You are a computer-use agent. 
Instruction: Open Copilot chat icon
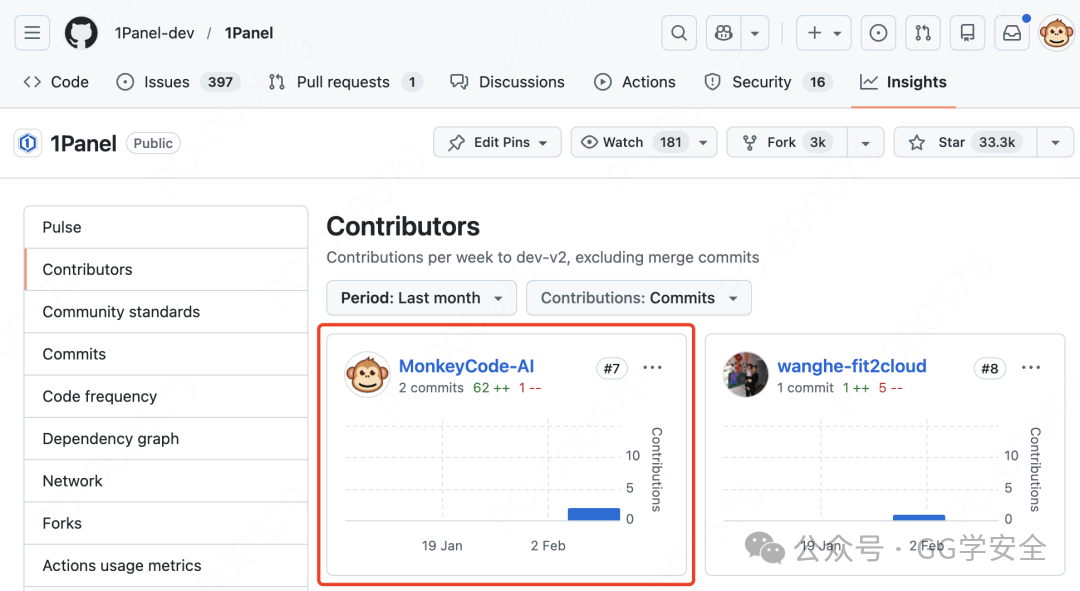723,33
